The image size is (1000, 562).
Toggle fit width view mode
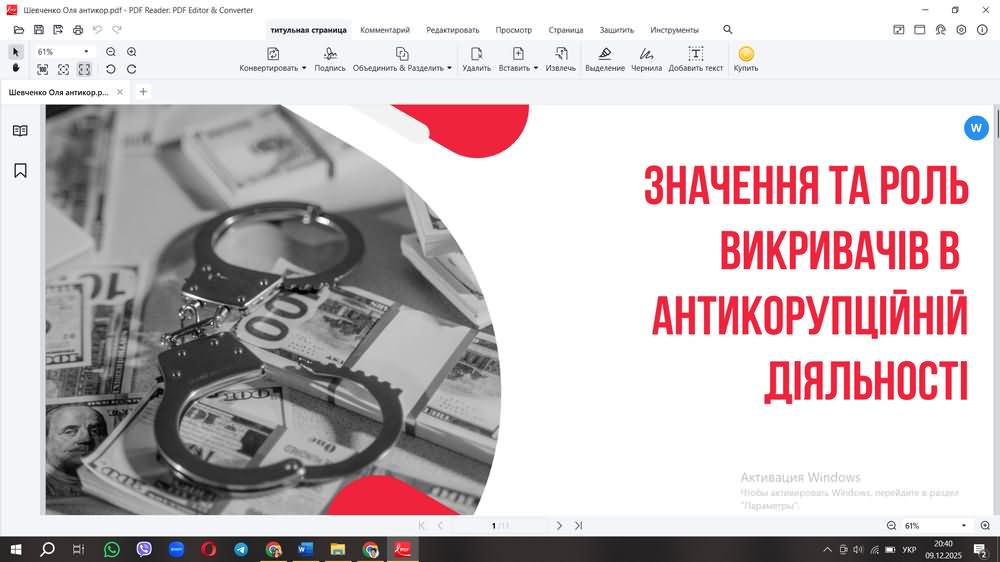(84, 69)
